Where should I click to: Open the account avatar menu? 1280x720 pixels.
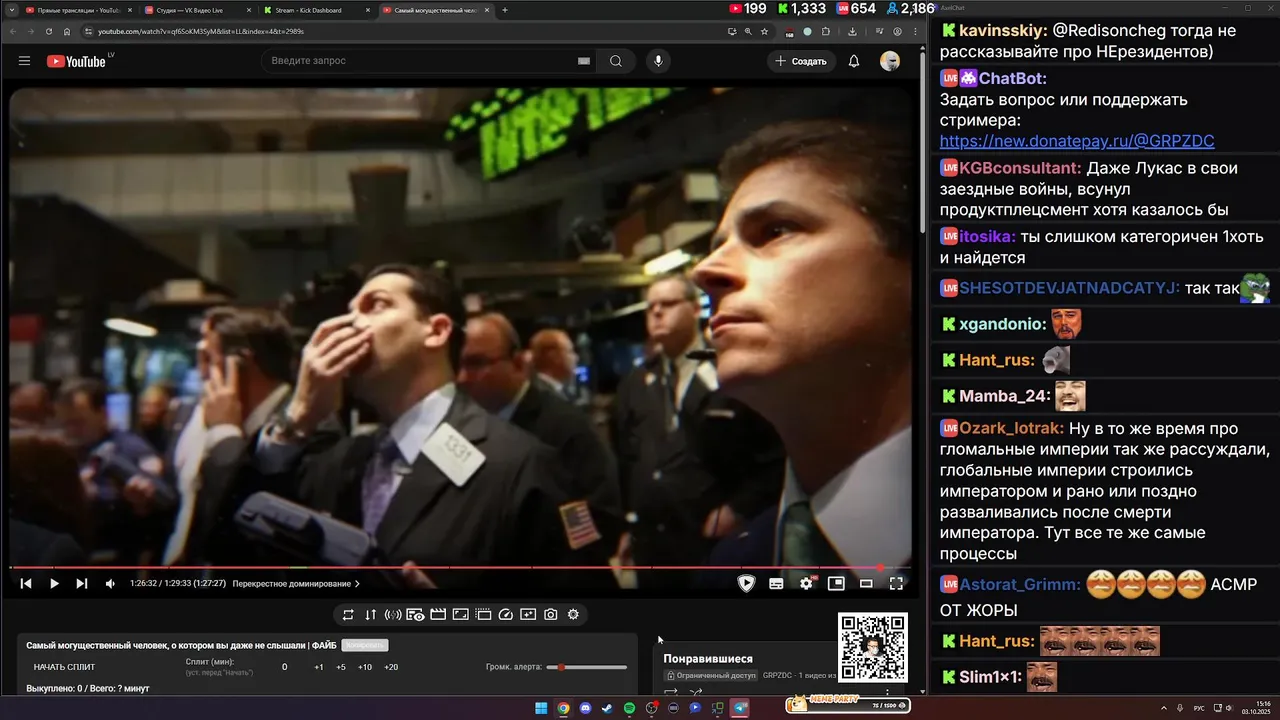pyautogui.click(x=890, y=61)
